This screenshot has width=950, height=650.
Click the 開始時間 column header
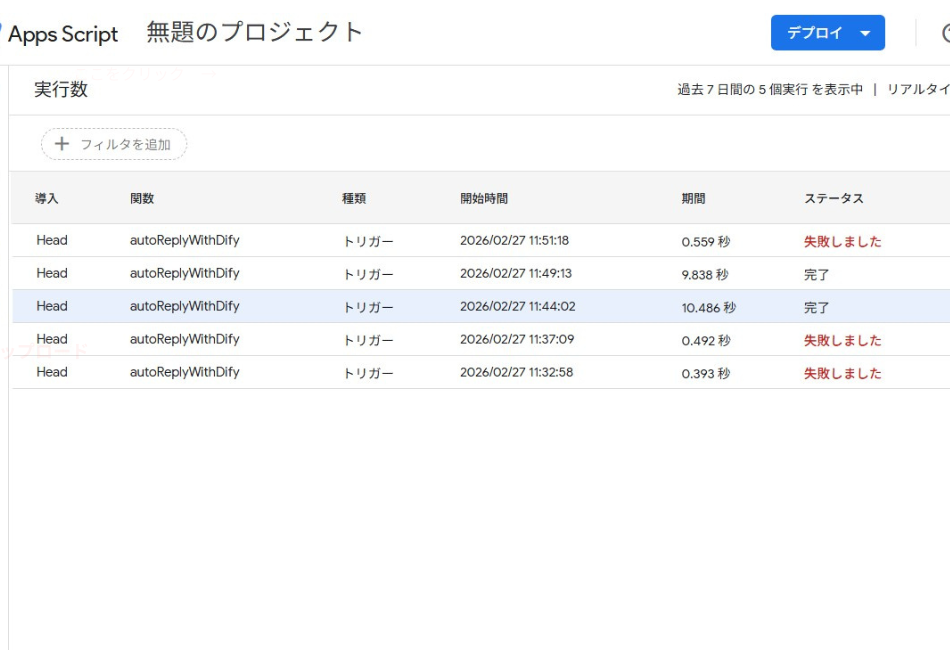point(484,199)
